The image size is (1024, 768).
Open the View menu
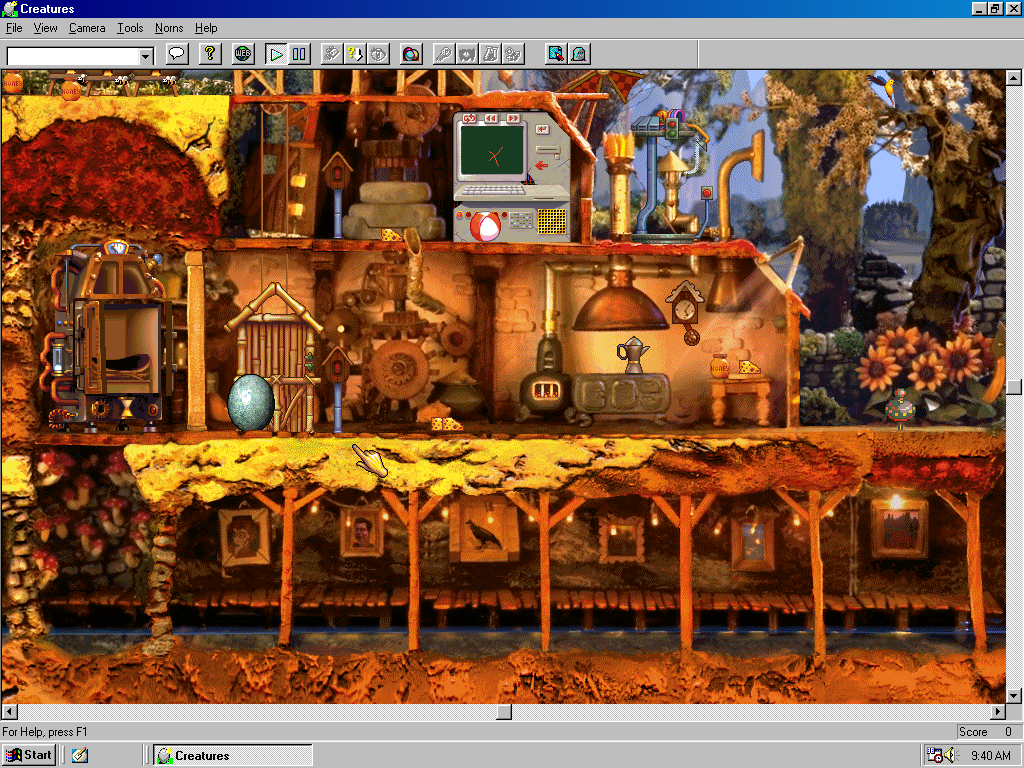pos(45,28)
